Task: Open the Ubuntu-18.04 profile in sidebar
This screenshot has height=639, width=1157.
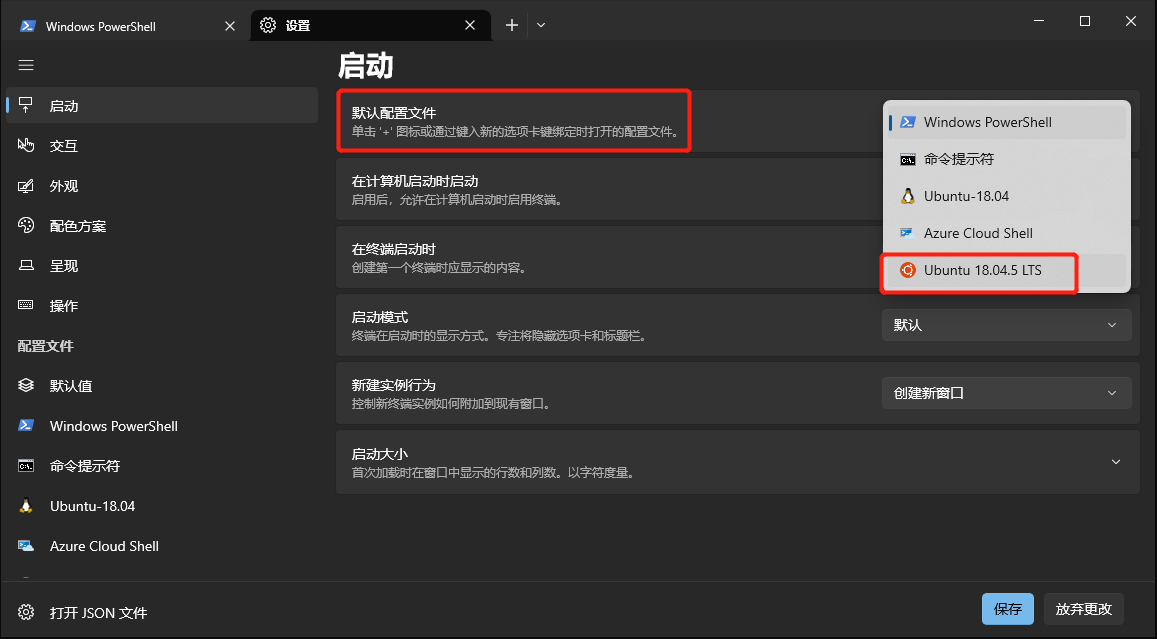Action: pos(162,505)
